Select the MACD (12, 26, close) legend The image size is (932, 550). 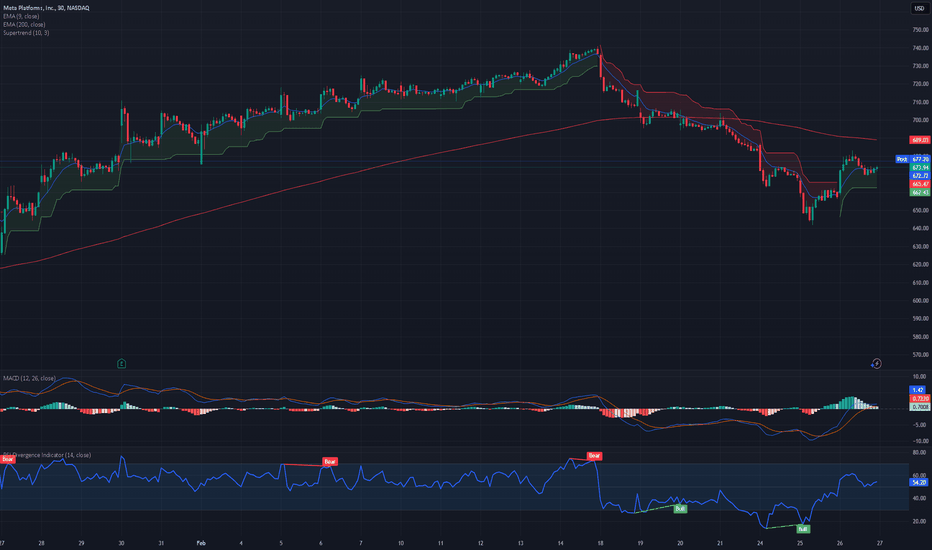[x=29, y=378]
